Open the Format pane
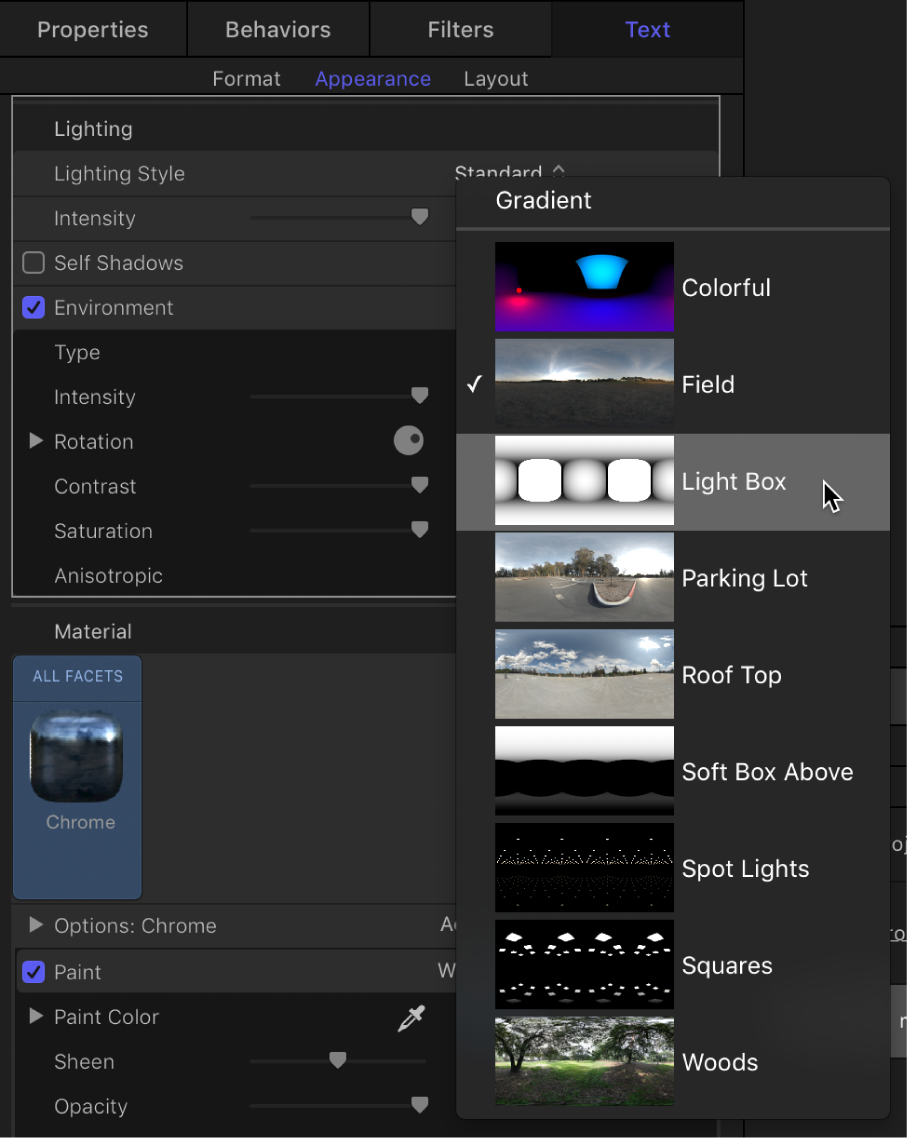Viewport: 907px width, 1138px height. click(246, 78)
